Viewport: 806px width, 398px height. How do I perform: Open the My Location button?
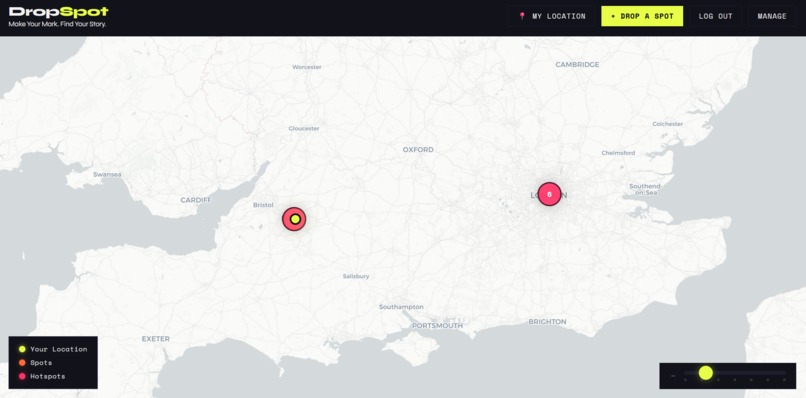(553, 16)
